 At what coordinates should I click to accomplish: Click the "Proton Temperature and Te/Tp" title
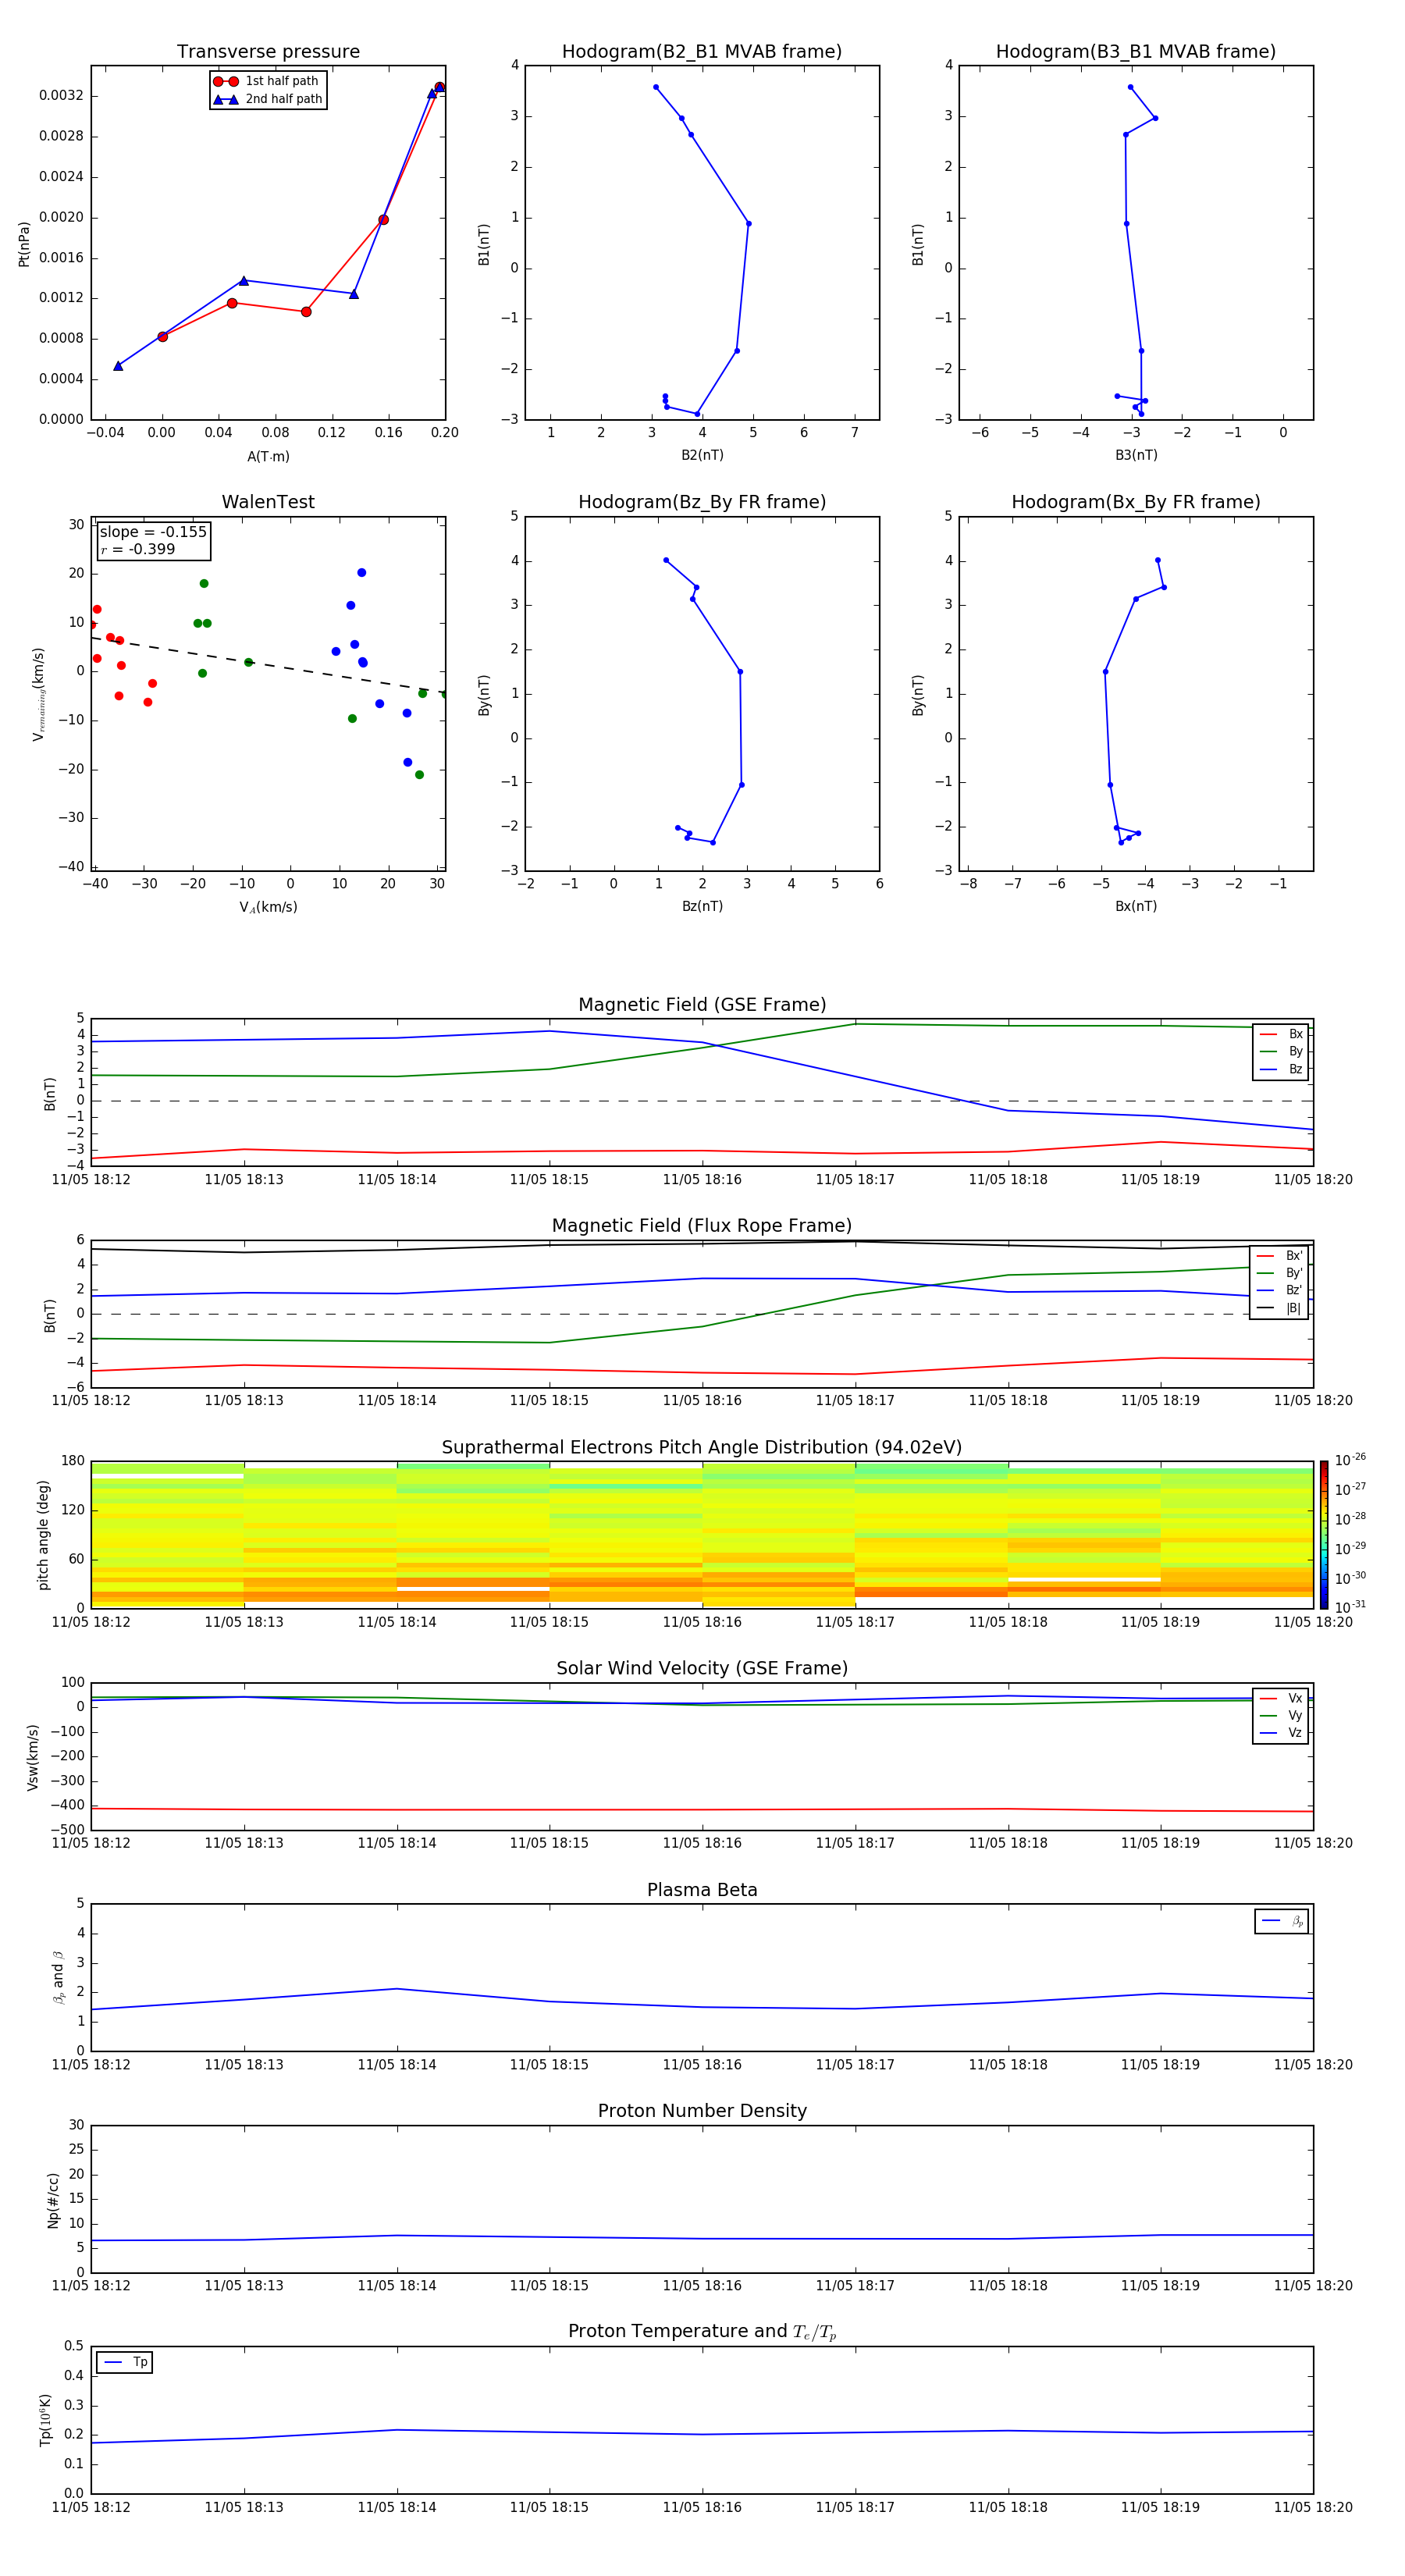click(x=702, y=2332)
